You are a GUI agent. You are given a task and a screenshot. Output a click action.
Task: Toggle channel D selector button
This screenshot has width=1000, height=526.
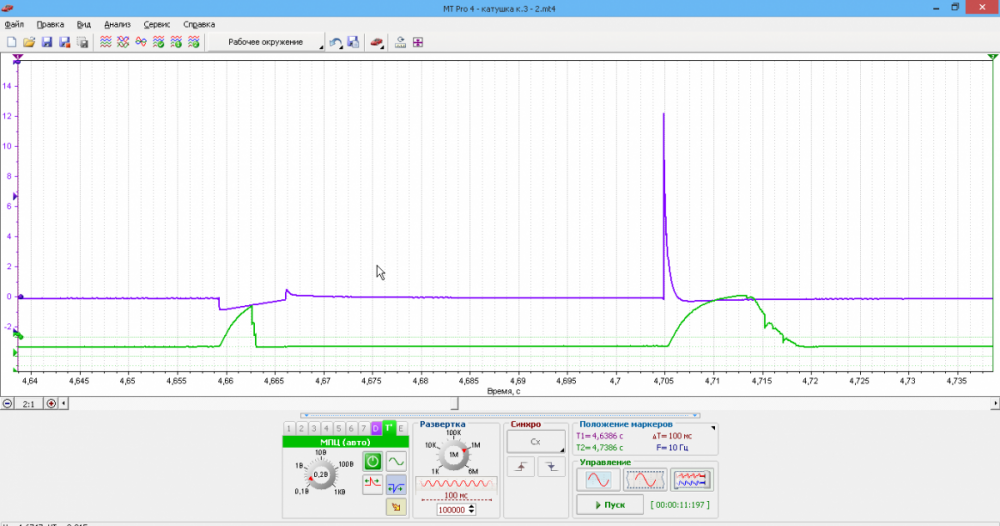pos(376,428)
